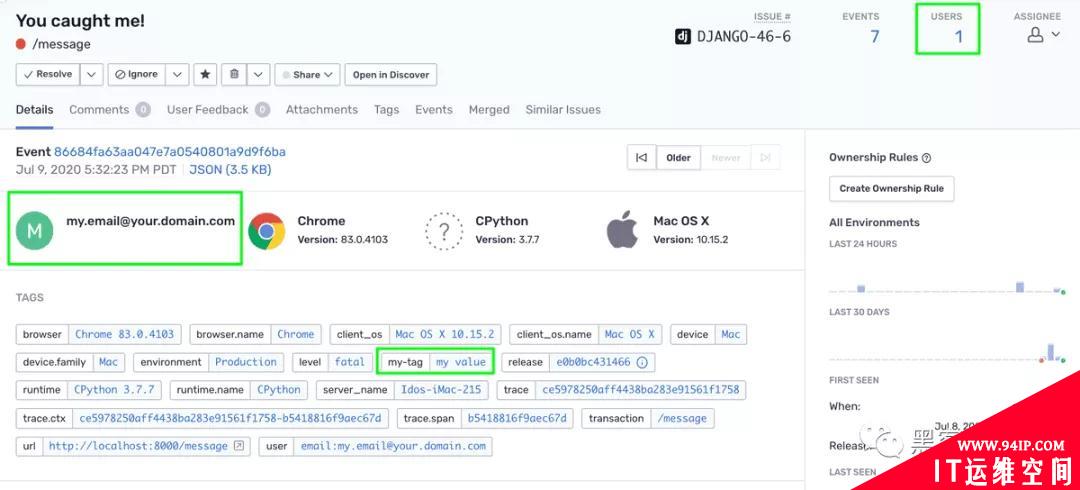Screen dimensions: 1080x490
Task: Delete issue using the trash icon
Action: tap(234, 74)
